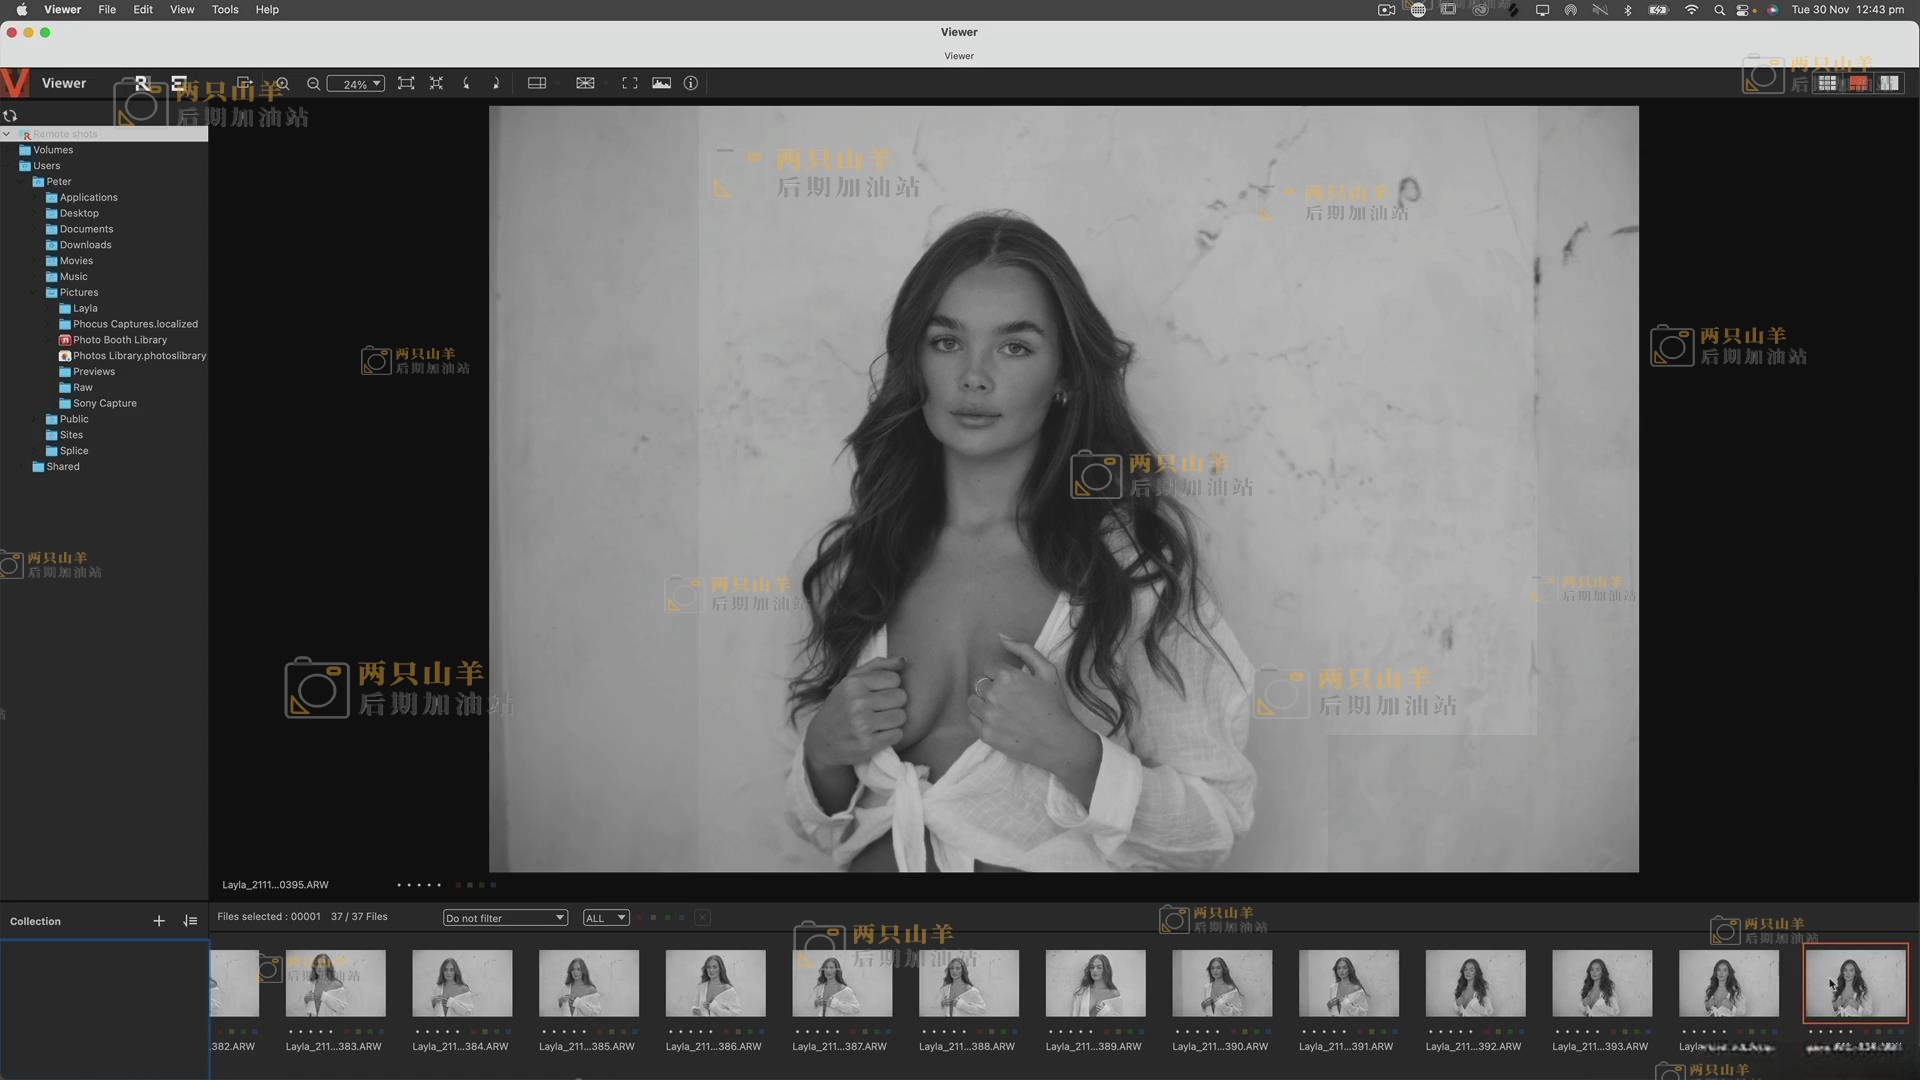Click the zoom out magnifier icon
The height and width of the screenshot is (1080, 1920).
(x=313, y=84)
